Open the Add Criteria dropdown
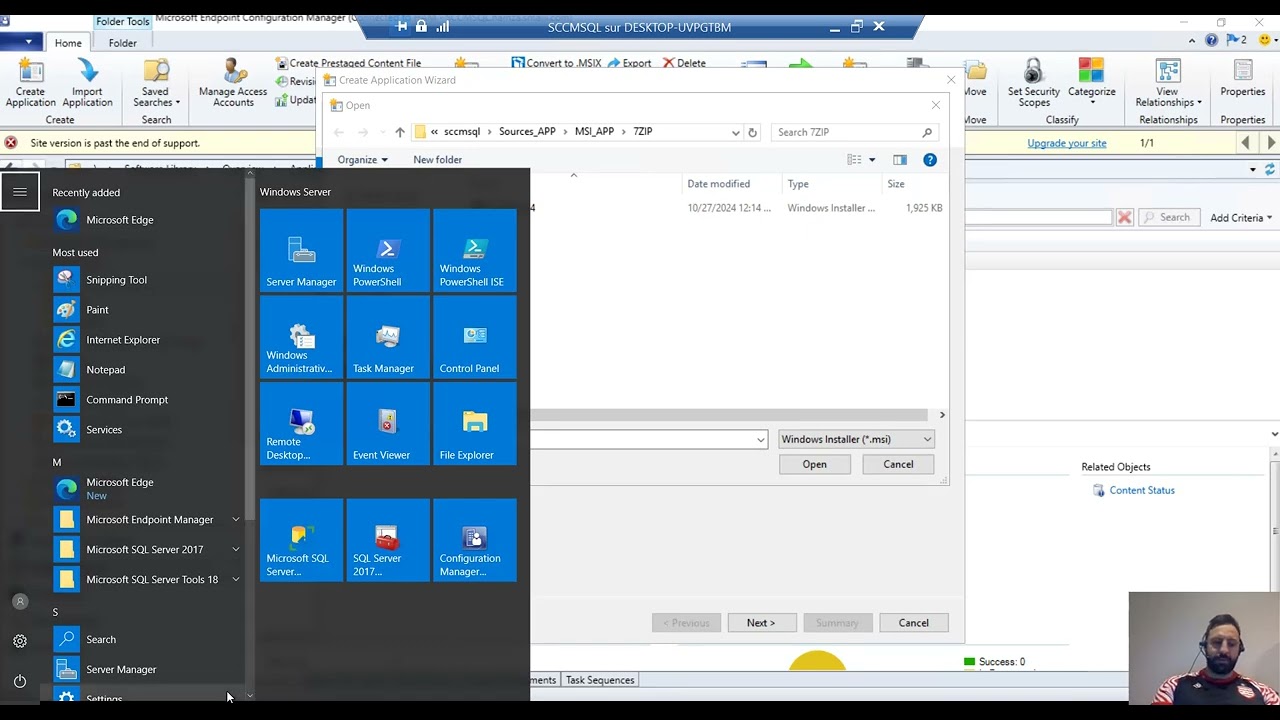 (x=1241, y=218)
